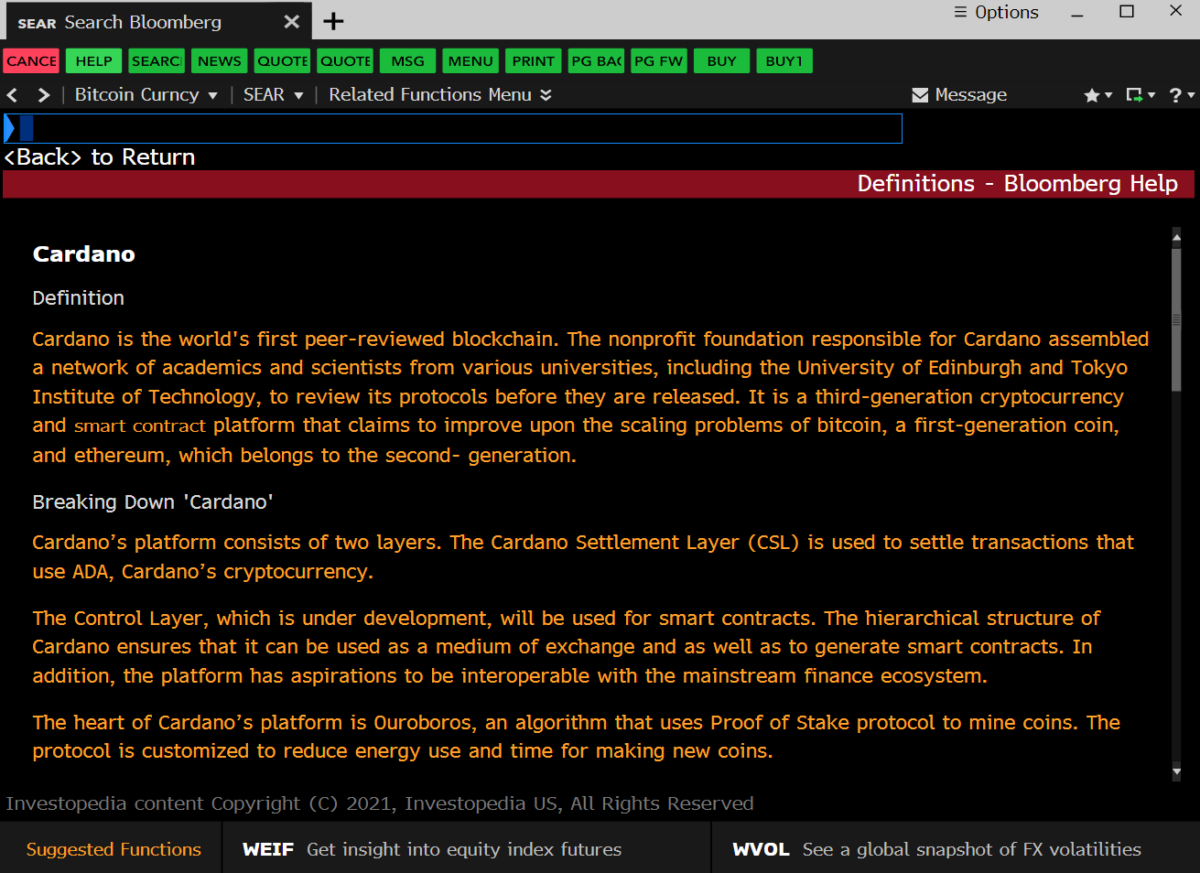Open the export screen icon dropdown

click(x=1140, y=95)
